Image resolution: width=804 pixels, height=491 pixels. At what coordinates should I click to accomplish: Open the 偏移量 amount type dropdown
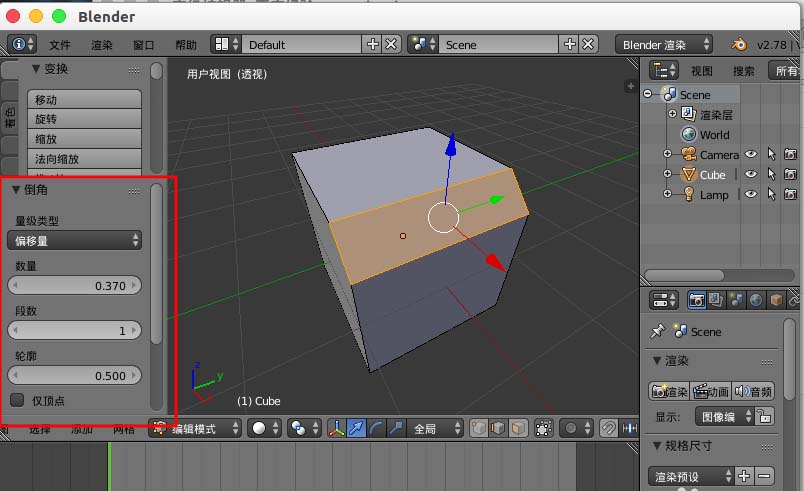(74, 240)
